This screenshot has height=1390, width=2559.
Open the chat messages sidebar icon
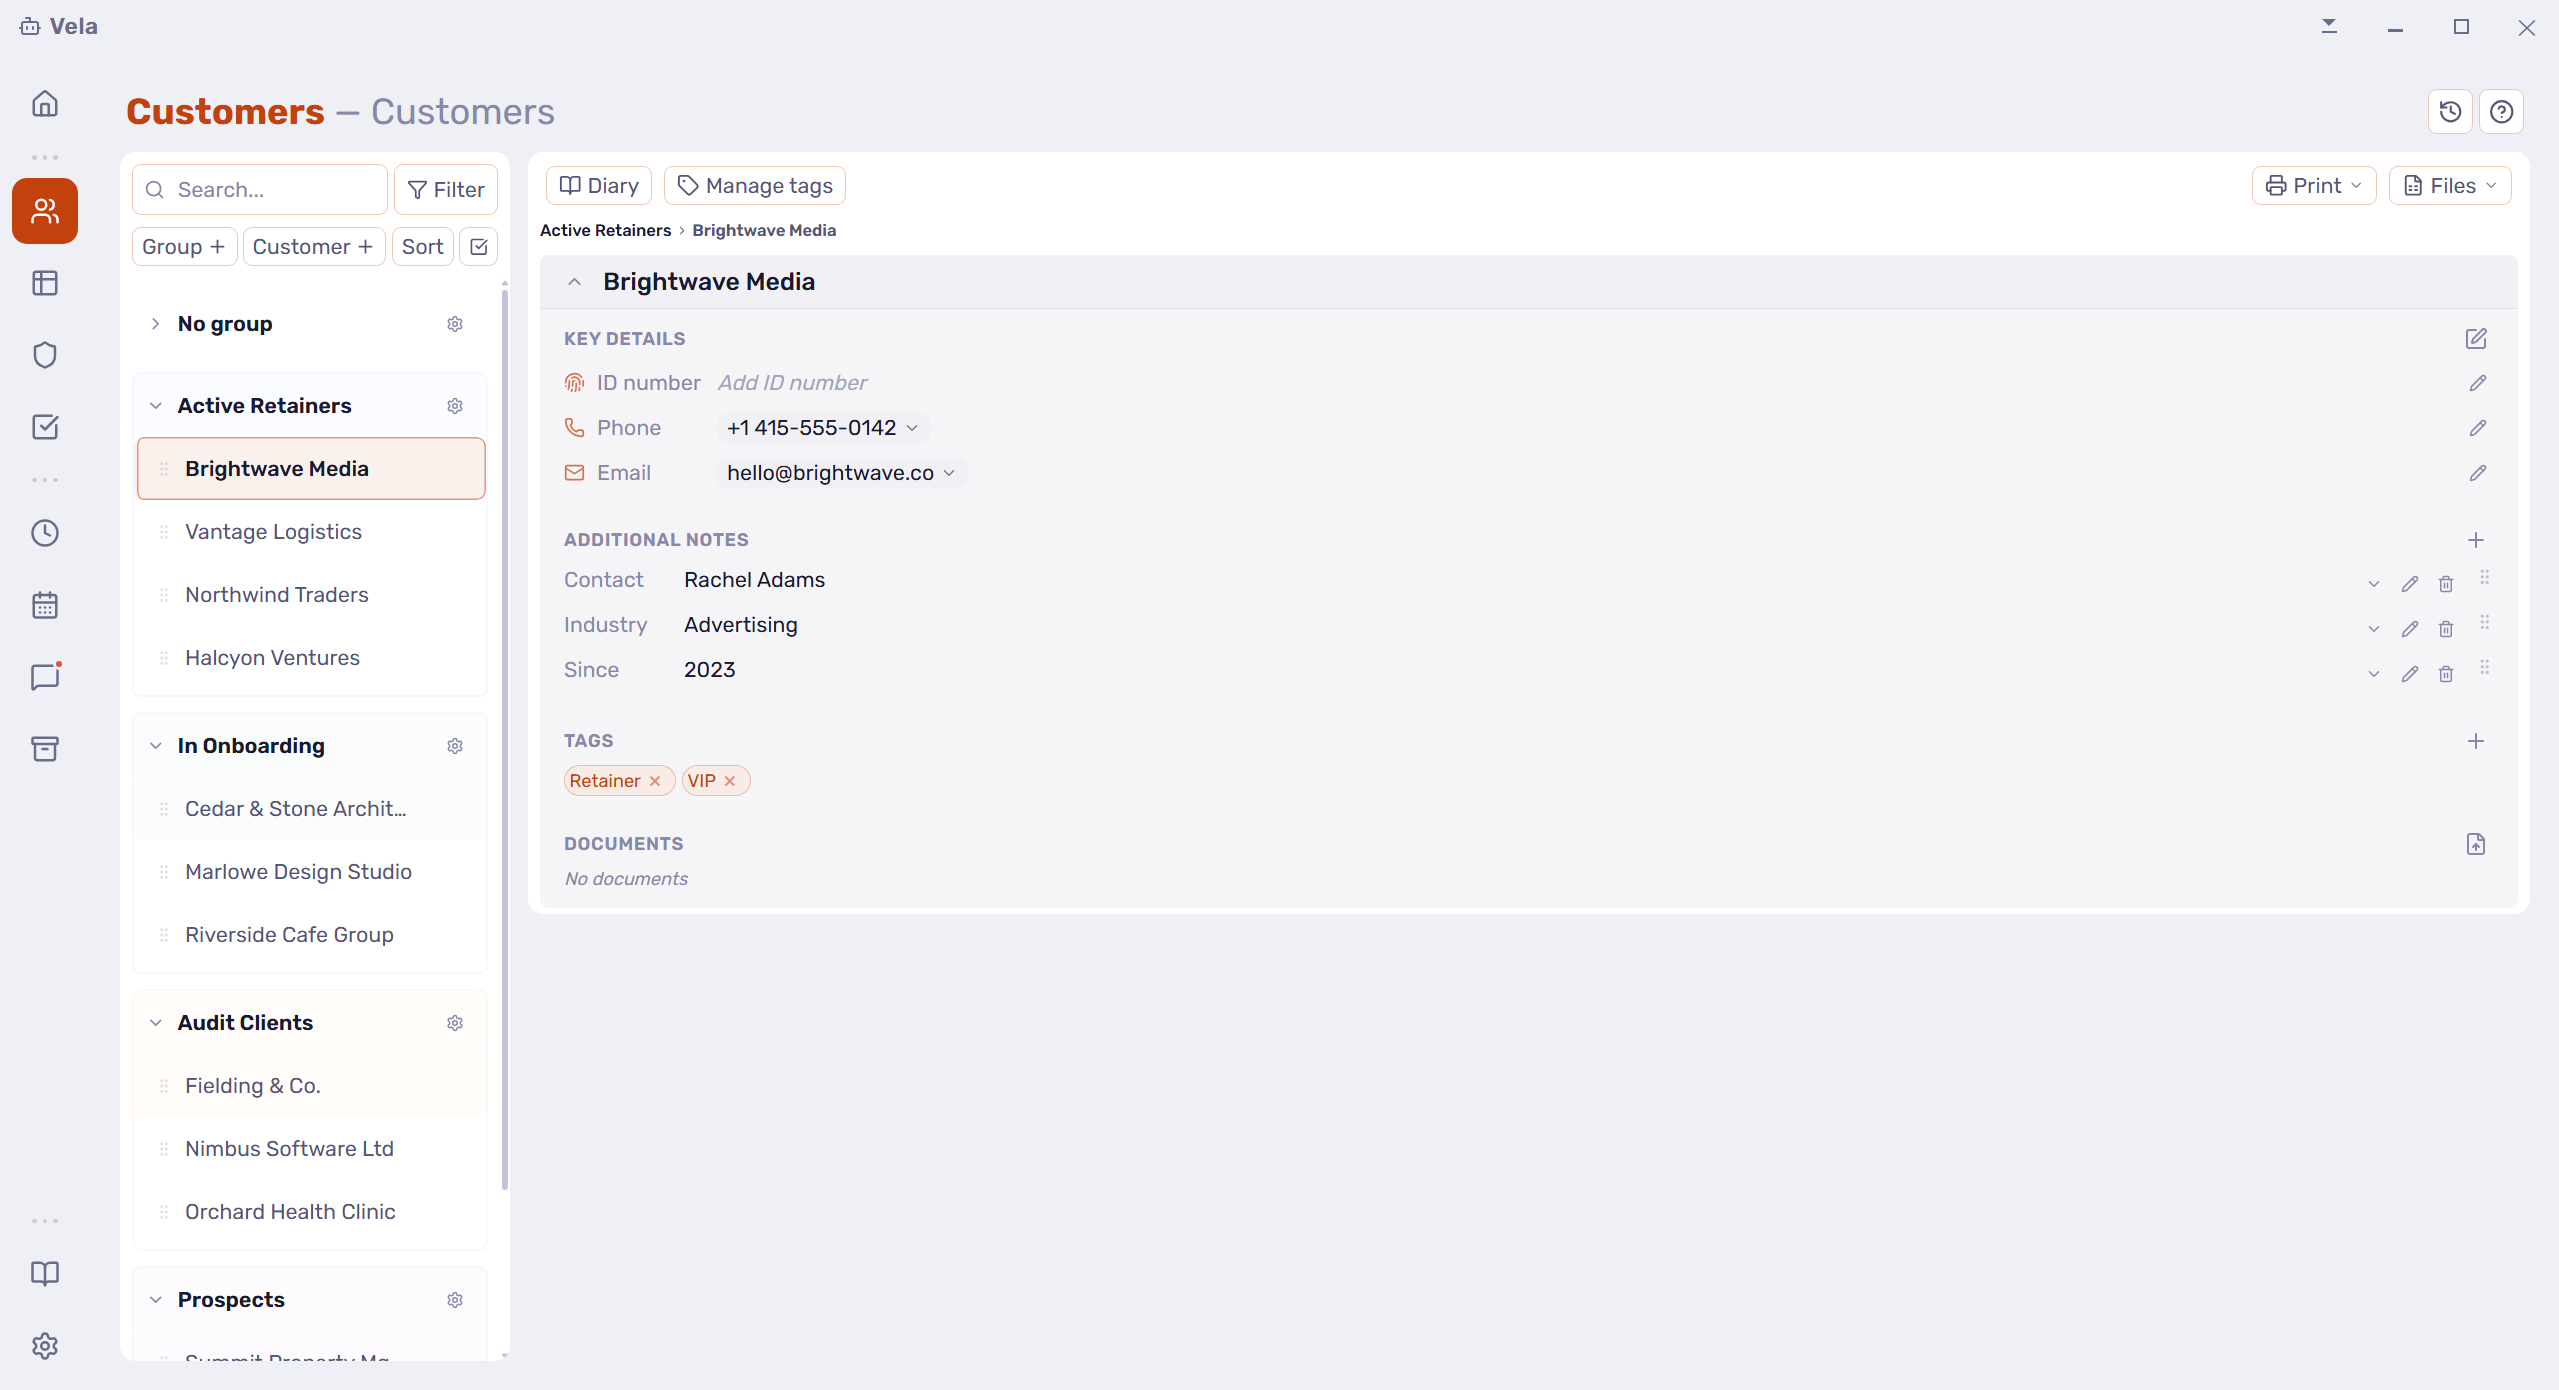(45, 677)
